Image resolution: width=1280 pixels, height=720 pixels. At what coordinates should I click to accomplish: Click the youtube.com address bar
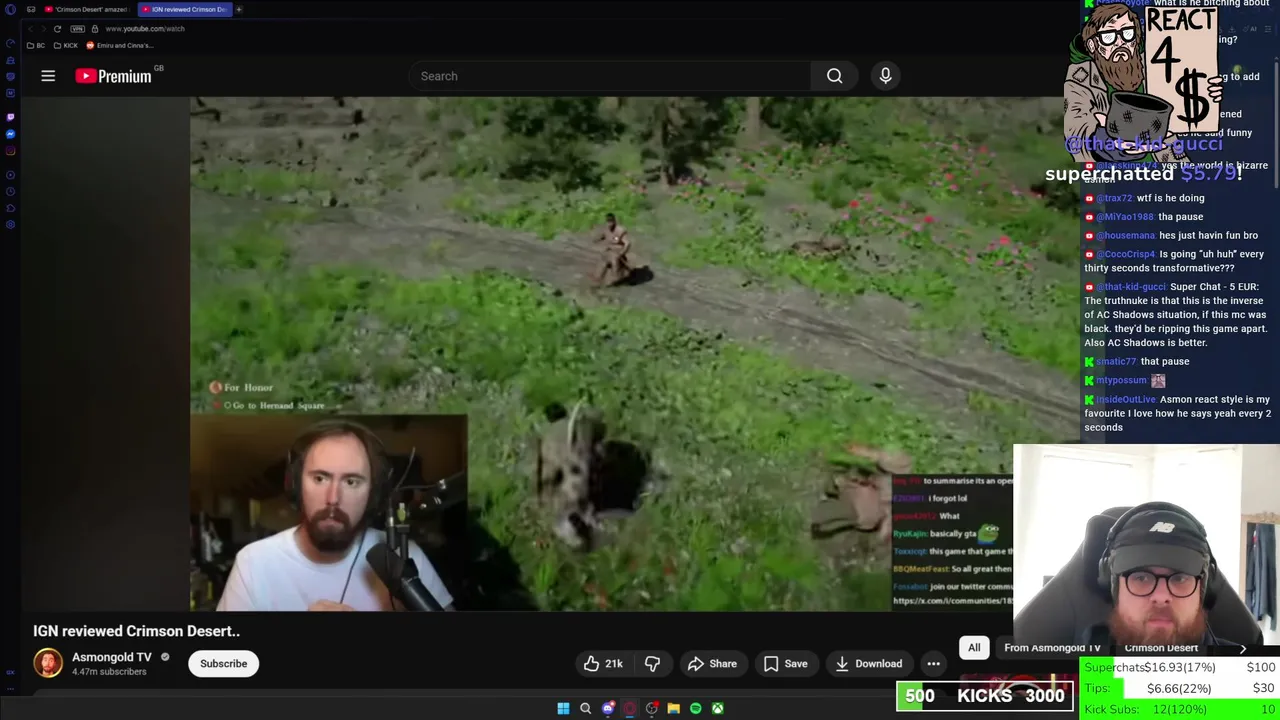coord(145,28)
